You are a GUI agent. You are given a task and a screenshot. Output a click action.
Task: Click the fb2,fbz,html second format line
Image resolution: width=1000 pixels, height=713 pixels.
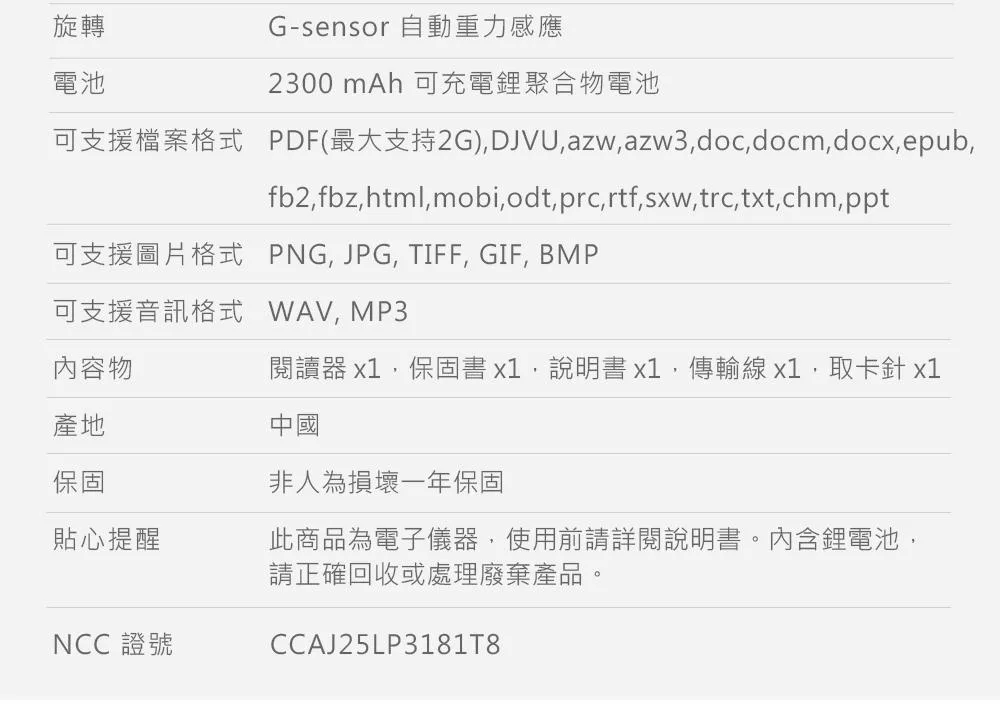pos(579,198)
